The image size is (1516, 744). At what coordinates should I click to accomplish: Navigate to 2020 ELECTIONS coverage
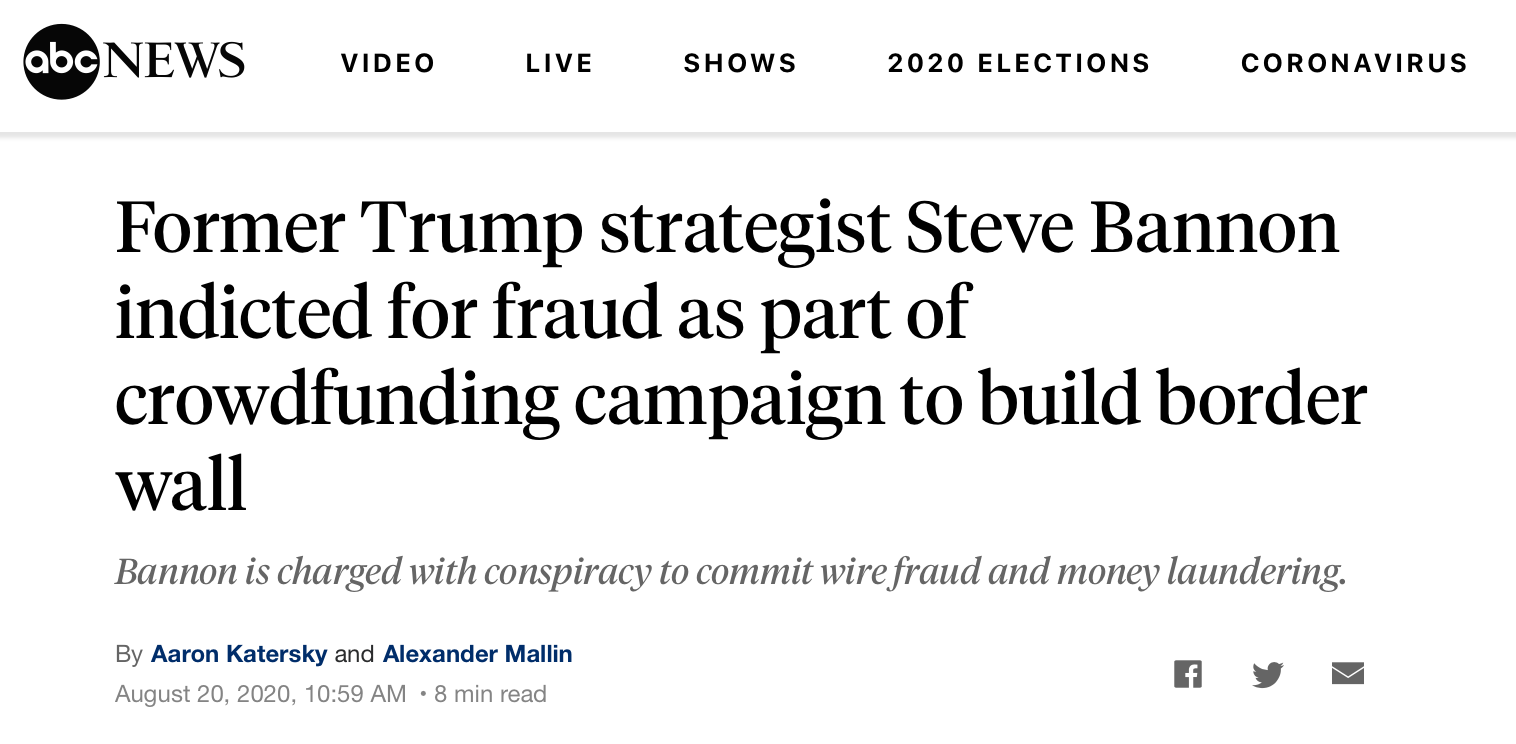coord(1019,63)
